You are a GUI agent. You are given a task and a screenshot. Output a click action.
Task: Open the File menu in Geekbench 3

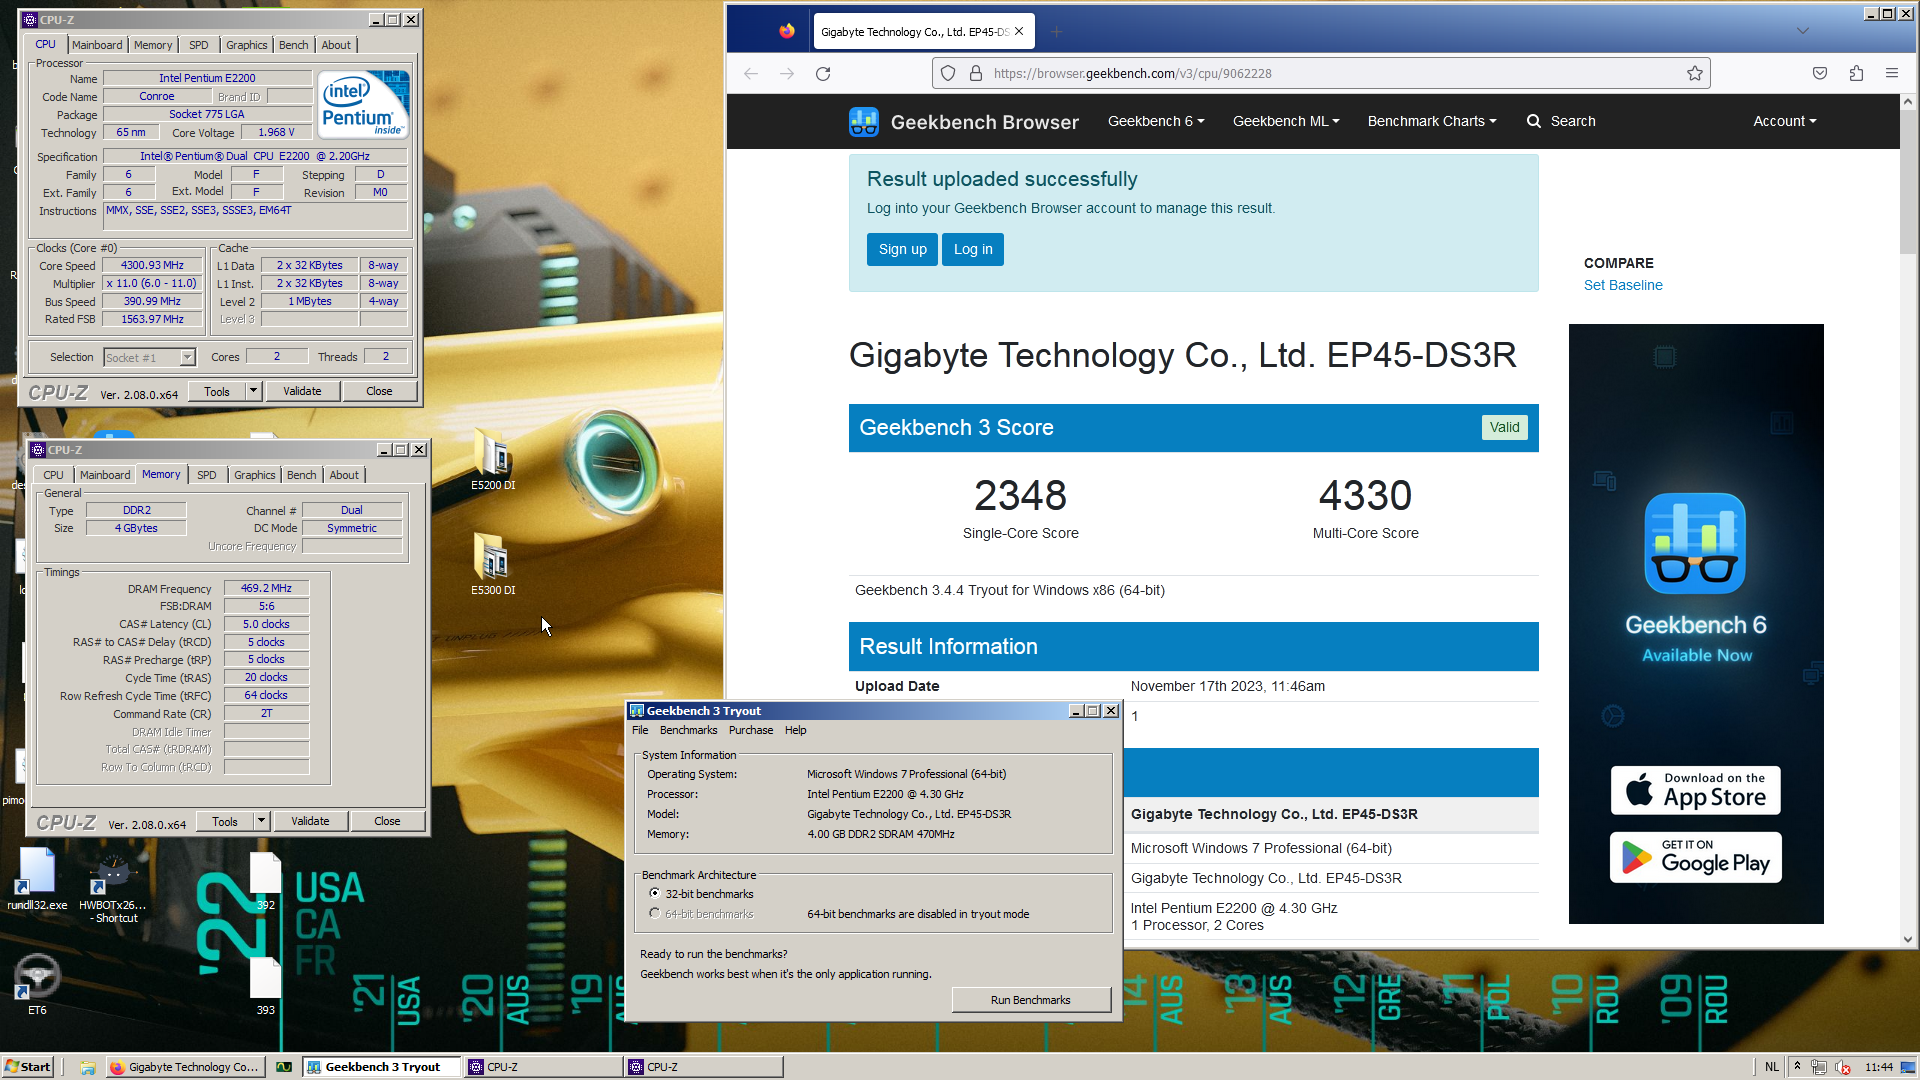pos(640,730)
